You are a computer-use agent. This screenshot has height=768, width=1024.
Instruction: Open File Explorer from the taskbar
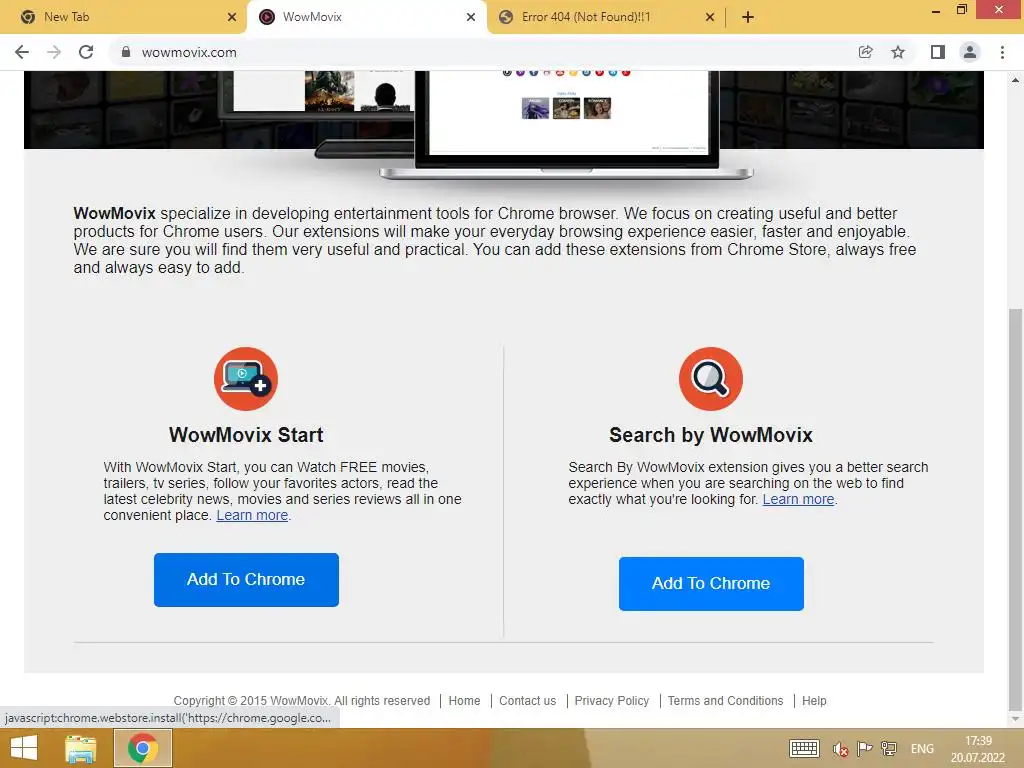point(81,748)
